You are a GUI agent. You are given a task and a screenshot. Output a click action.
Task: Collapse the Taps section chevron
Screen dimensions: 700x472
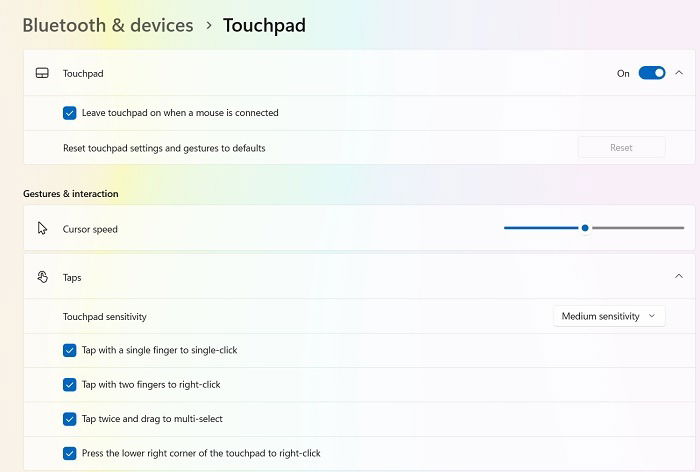(679, 276)
